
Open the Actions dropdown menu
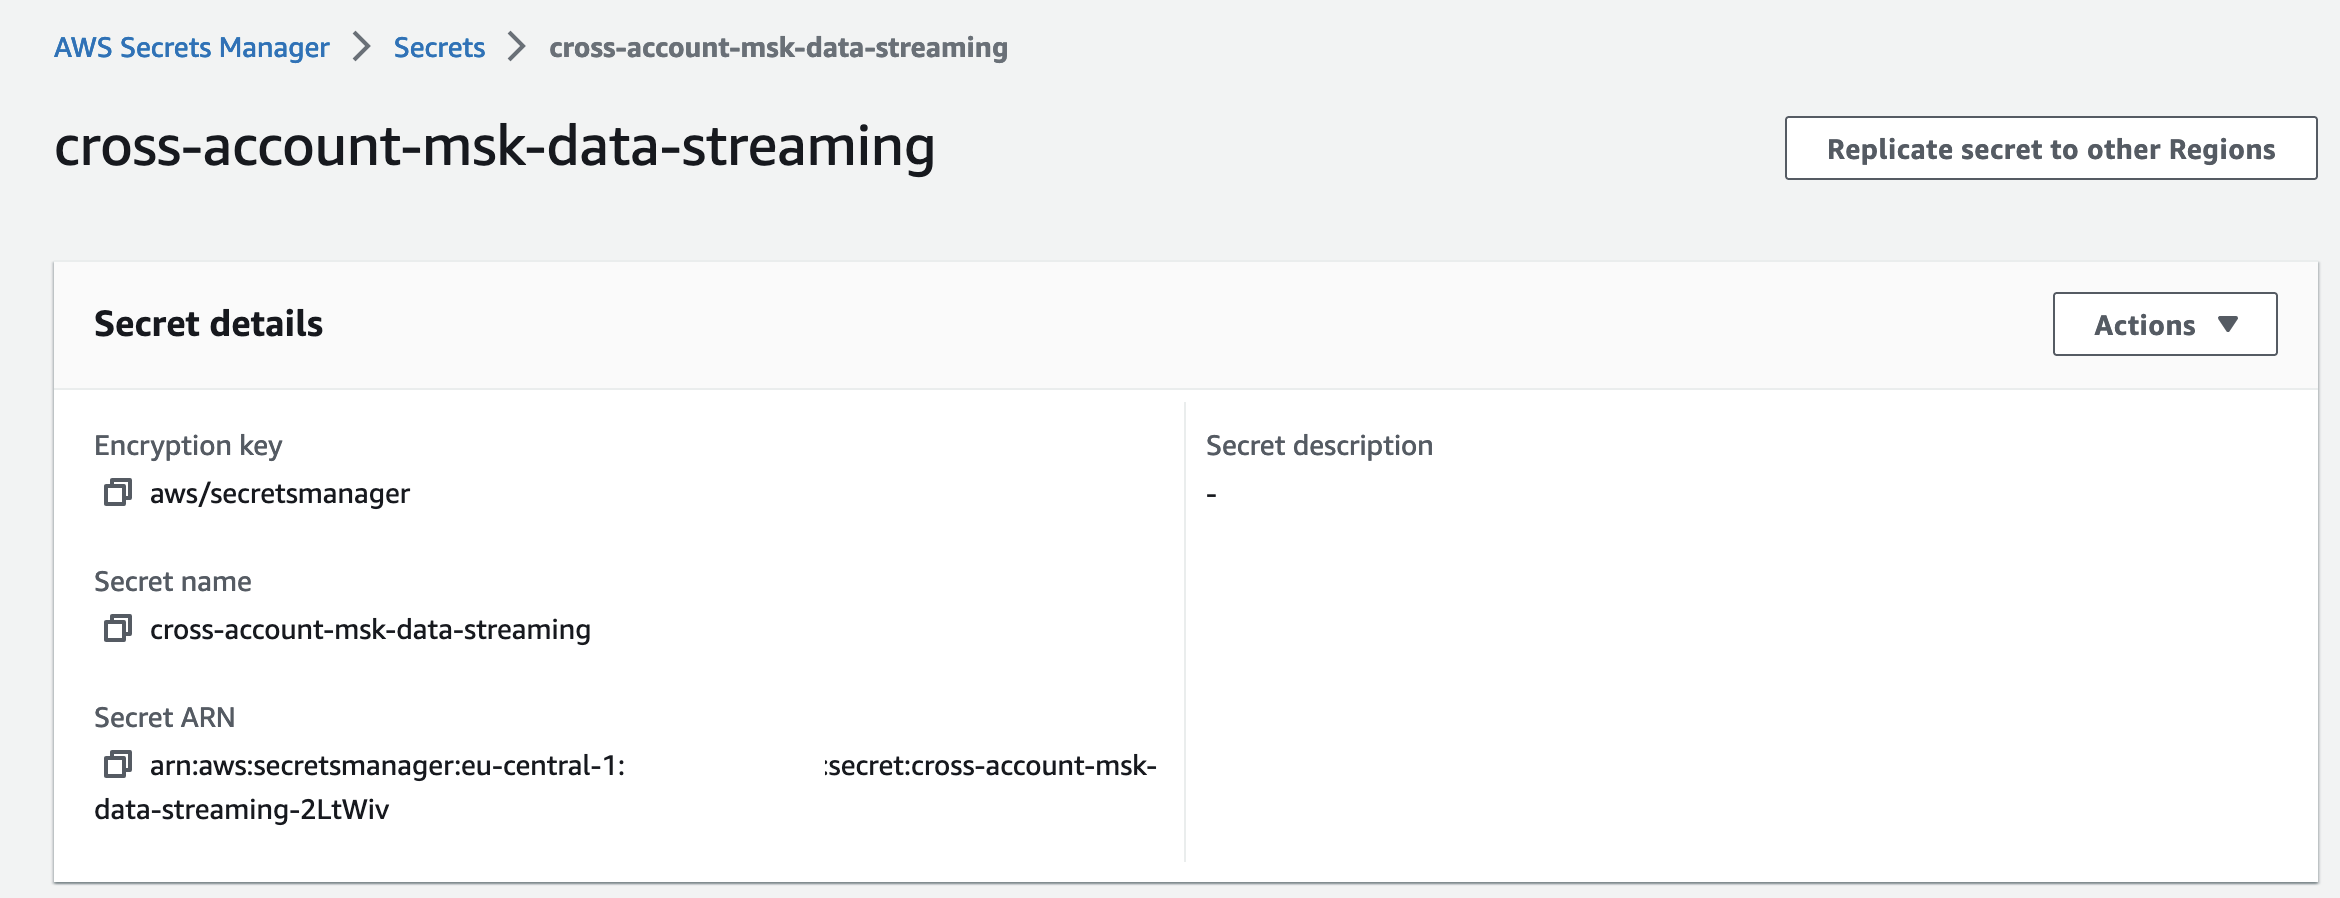(2164, 324)
